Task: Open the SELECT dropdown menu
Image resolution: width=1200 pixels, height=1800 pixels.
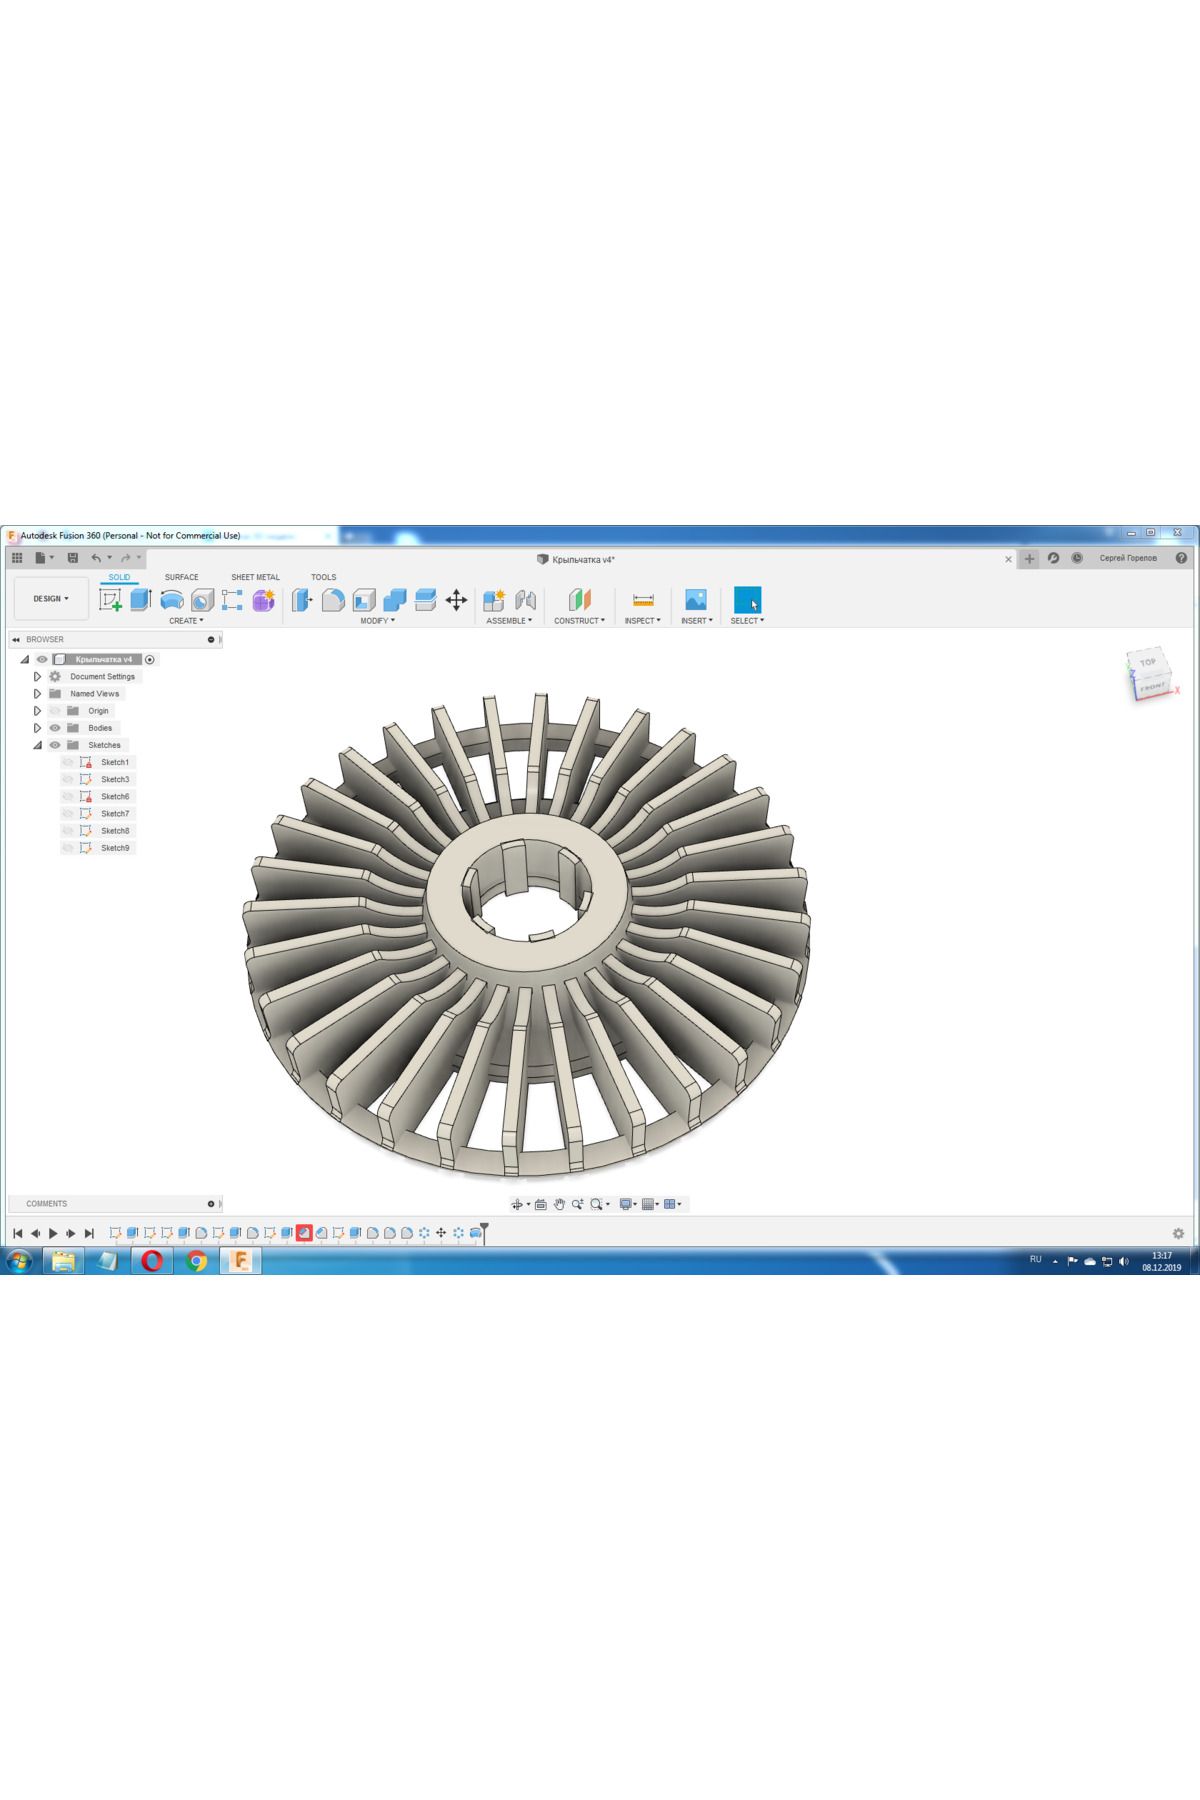Action: coord(747,621)
